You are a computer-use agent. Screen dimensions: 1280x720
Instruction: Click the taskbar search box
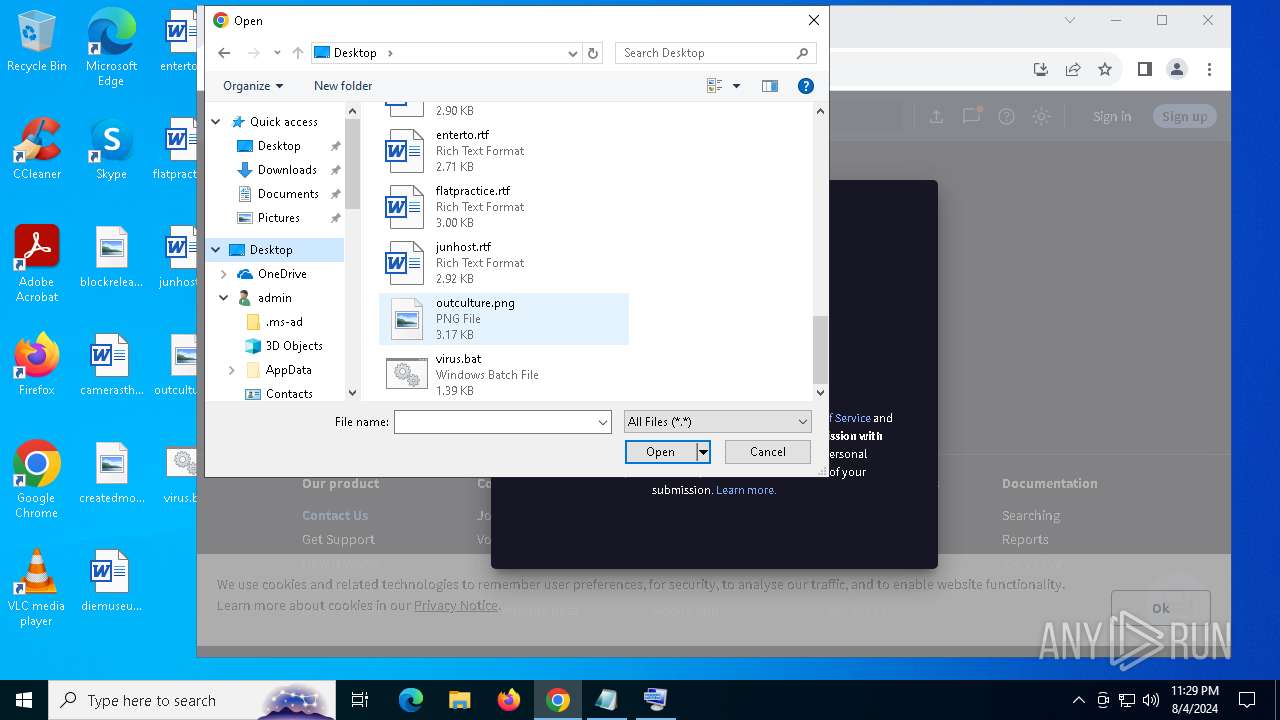coord(192,700)
